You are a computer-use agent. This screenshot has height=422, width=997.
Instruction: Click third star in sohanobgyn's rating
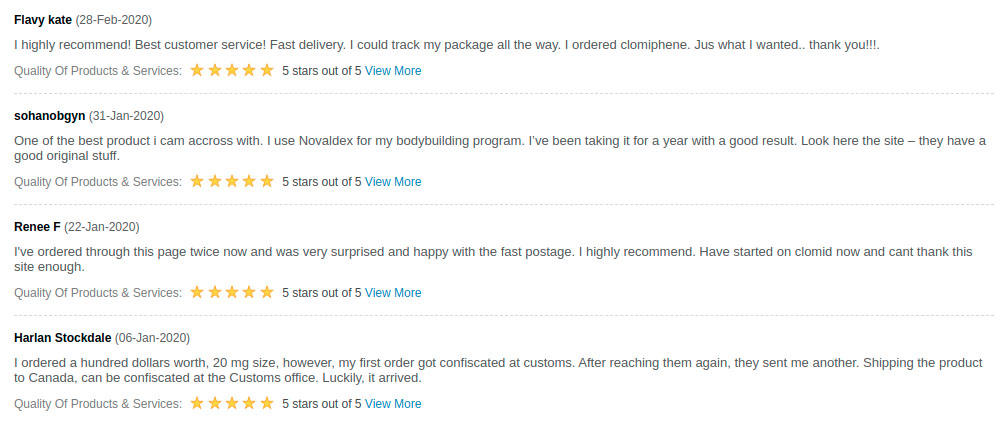pos(232,181)
